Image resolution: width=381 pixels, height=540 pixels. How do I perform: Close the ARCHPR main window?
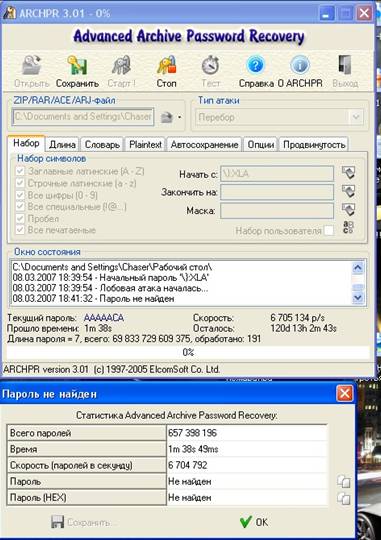pyautogui.click(x=364, y=13)
